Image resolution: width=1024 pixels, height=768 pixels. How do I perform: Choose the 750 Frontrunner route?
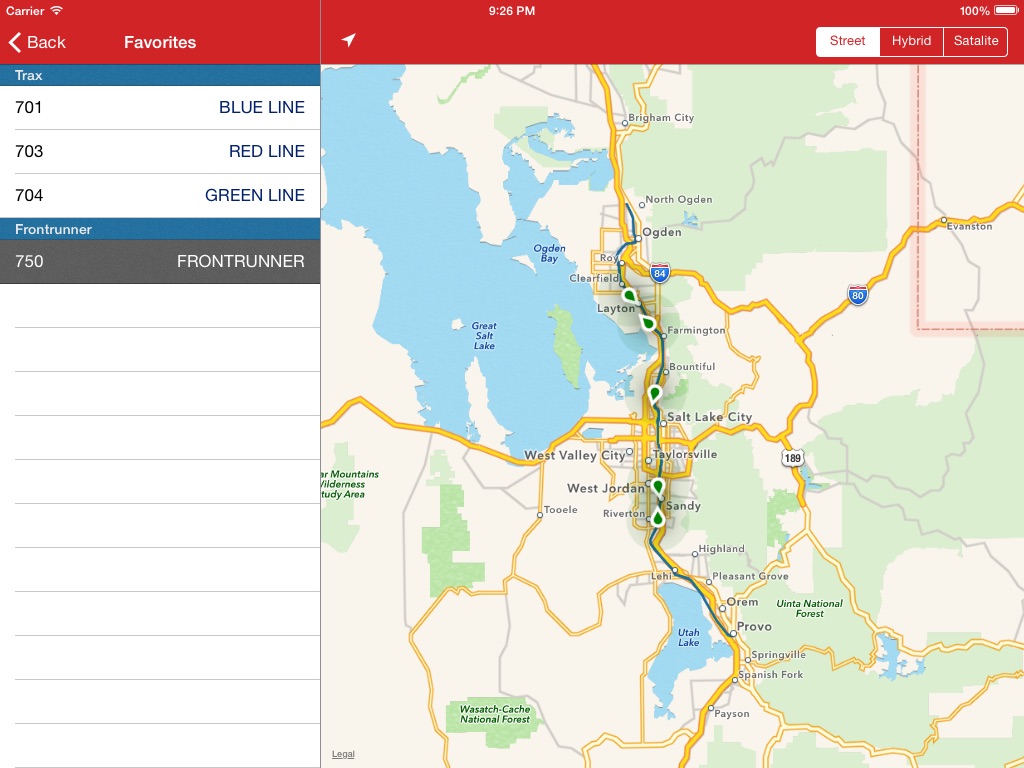tap(160, 262)
